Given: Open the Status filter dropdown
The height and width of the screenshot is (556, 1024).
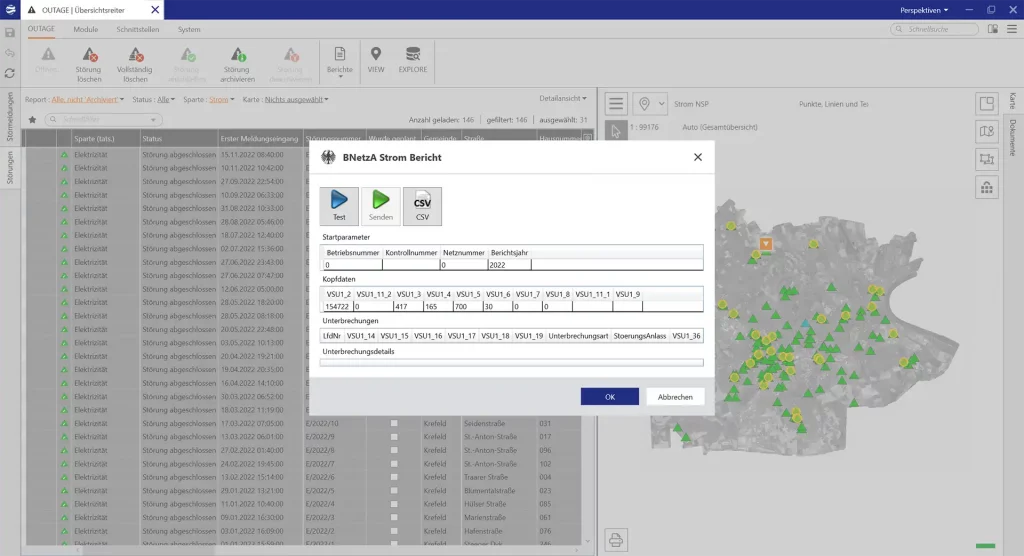Looking at the screenshot, I should coord(167,100).
